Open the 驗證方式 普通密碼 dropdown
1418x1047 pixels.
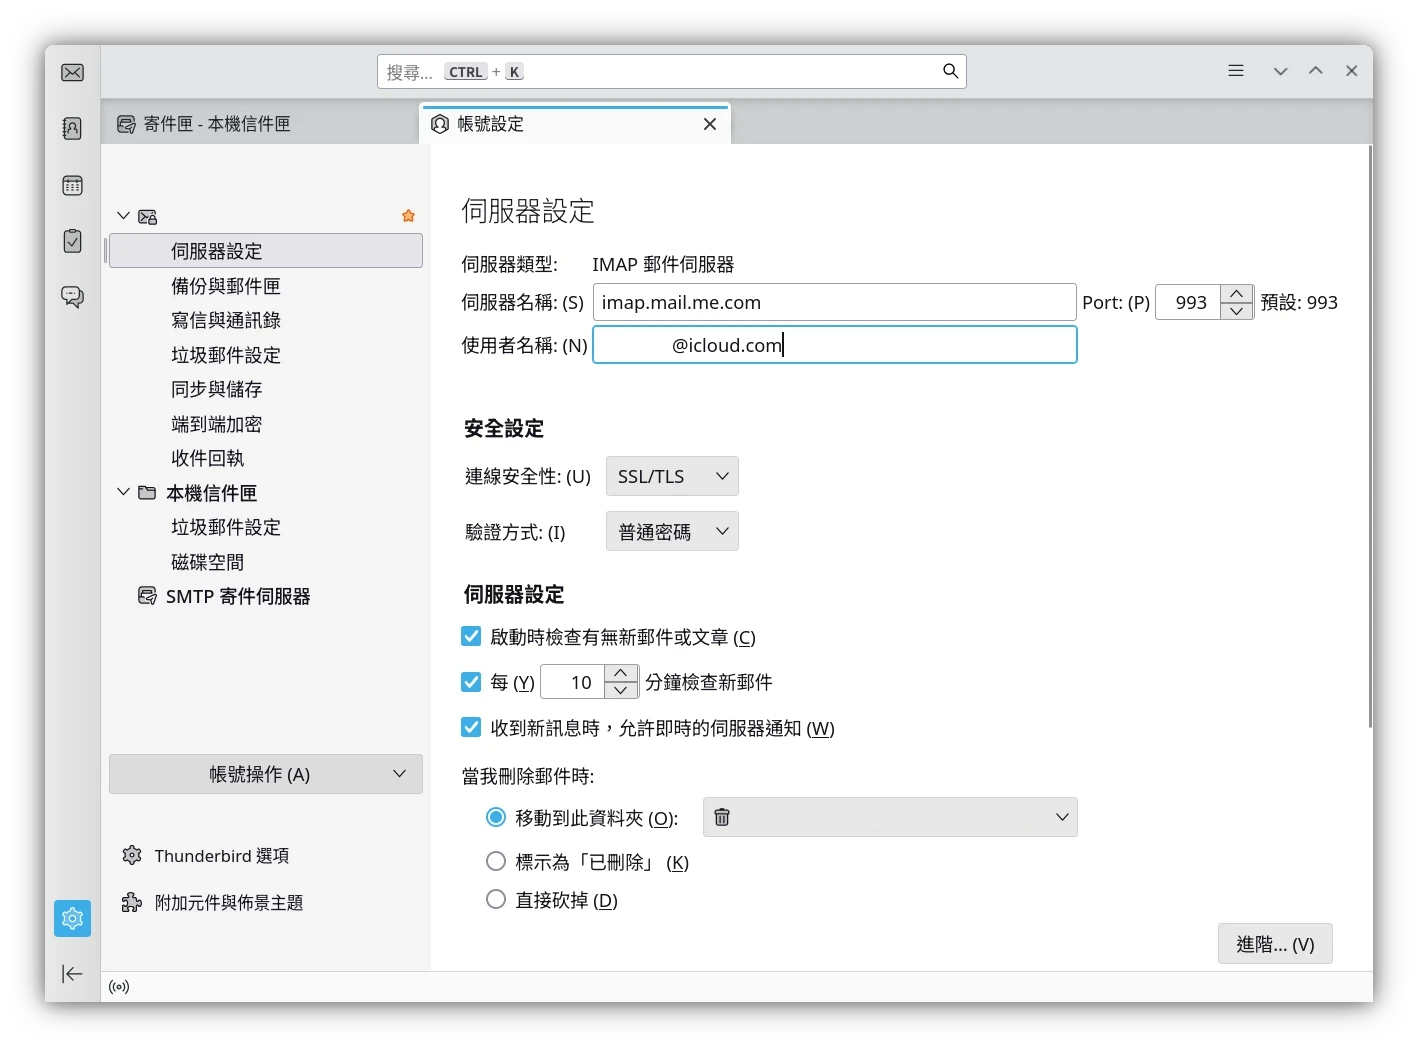tap(671, 531)
